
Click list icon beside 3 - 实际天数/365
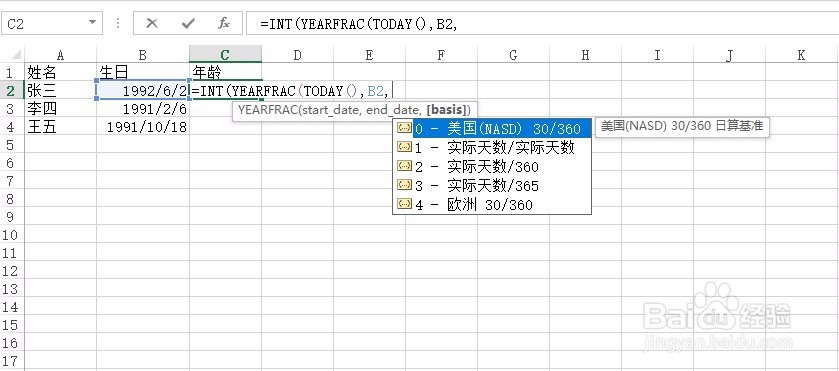click(x=405, y=185)
